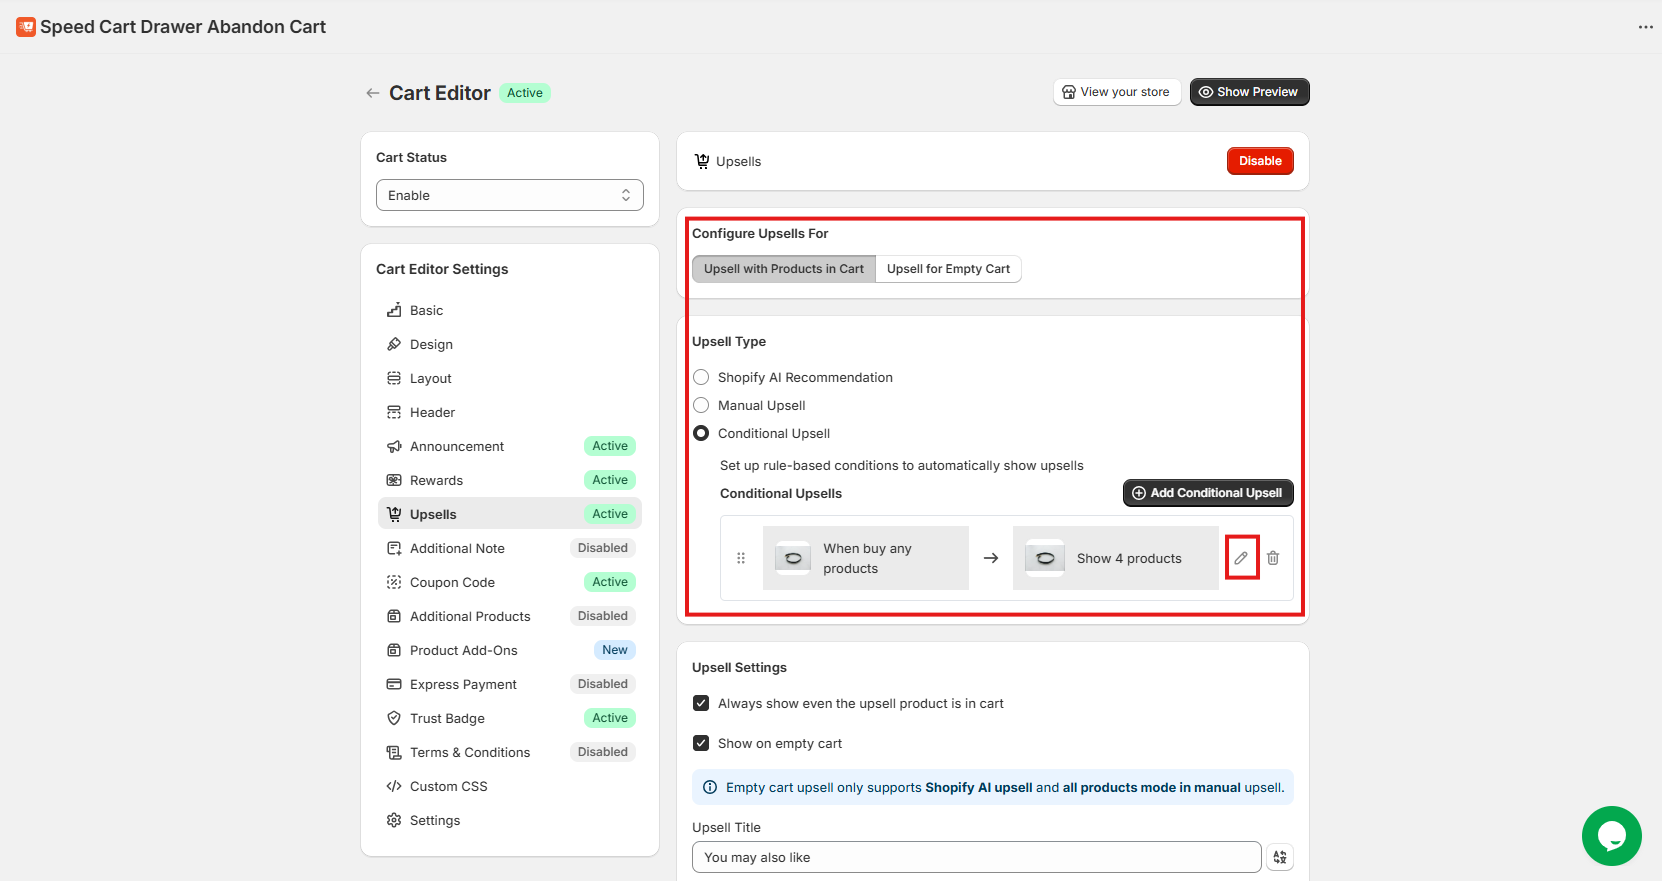Uncheck Always show even the upsell product
This screenshot has width=1662, height=881.
(x=701, y=703)
